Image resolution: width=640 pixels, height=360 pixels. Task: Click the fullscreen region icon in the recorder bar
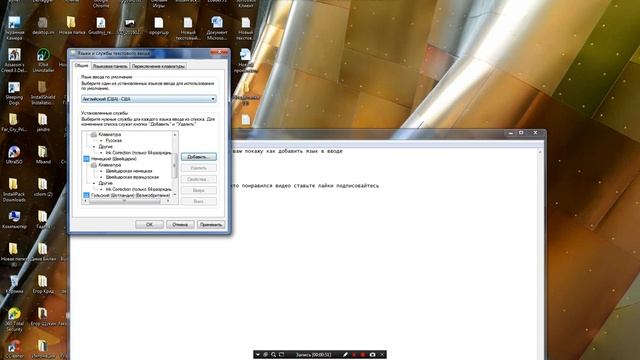click(x=281, y=355)
